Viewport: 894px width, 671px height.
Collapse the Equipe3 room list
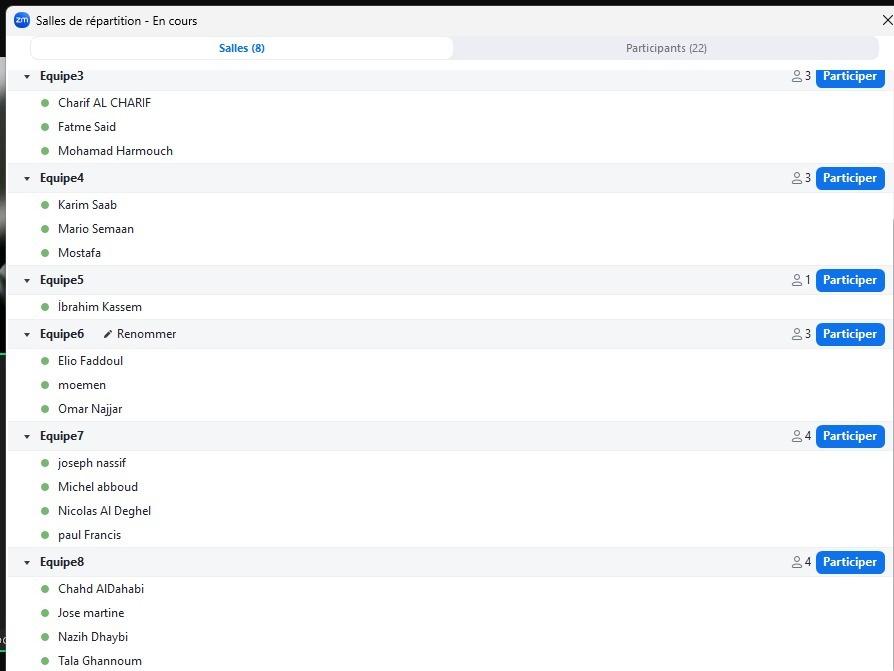tap(27, 77)
